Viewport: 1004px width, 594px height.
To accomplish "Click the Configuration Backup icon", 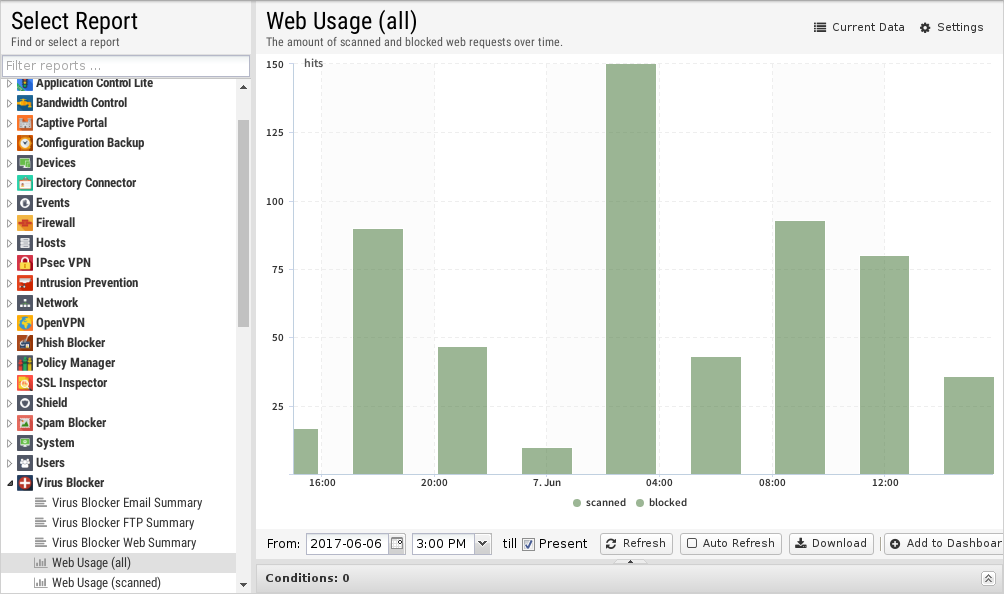I will coord(24,143).
